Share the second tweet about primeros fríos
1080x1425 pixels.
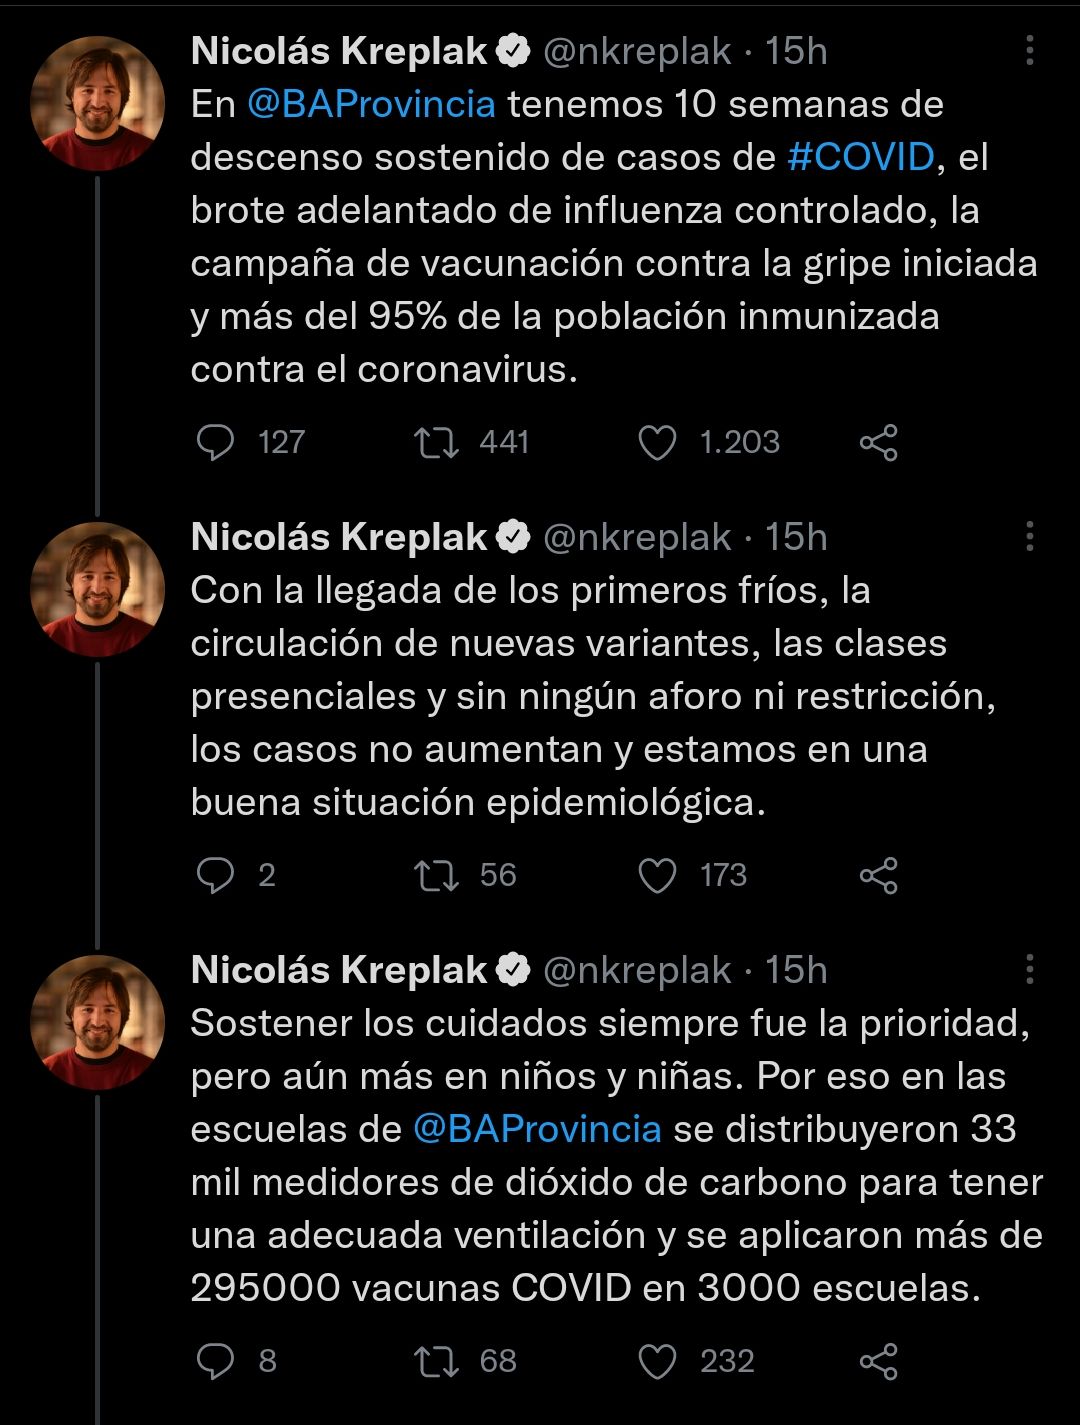[878, 875]
